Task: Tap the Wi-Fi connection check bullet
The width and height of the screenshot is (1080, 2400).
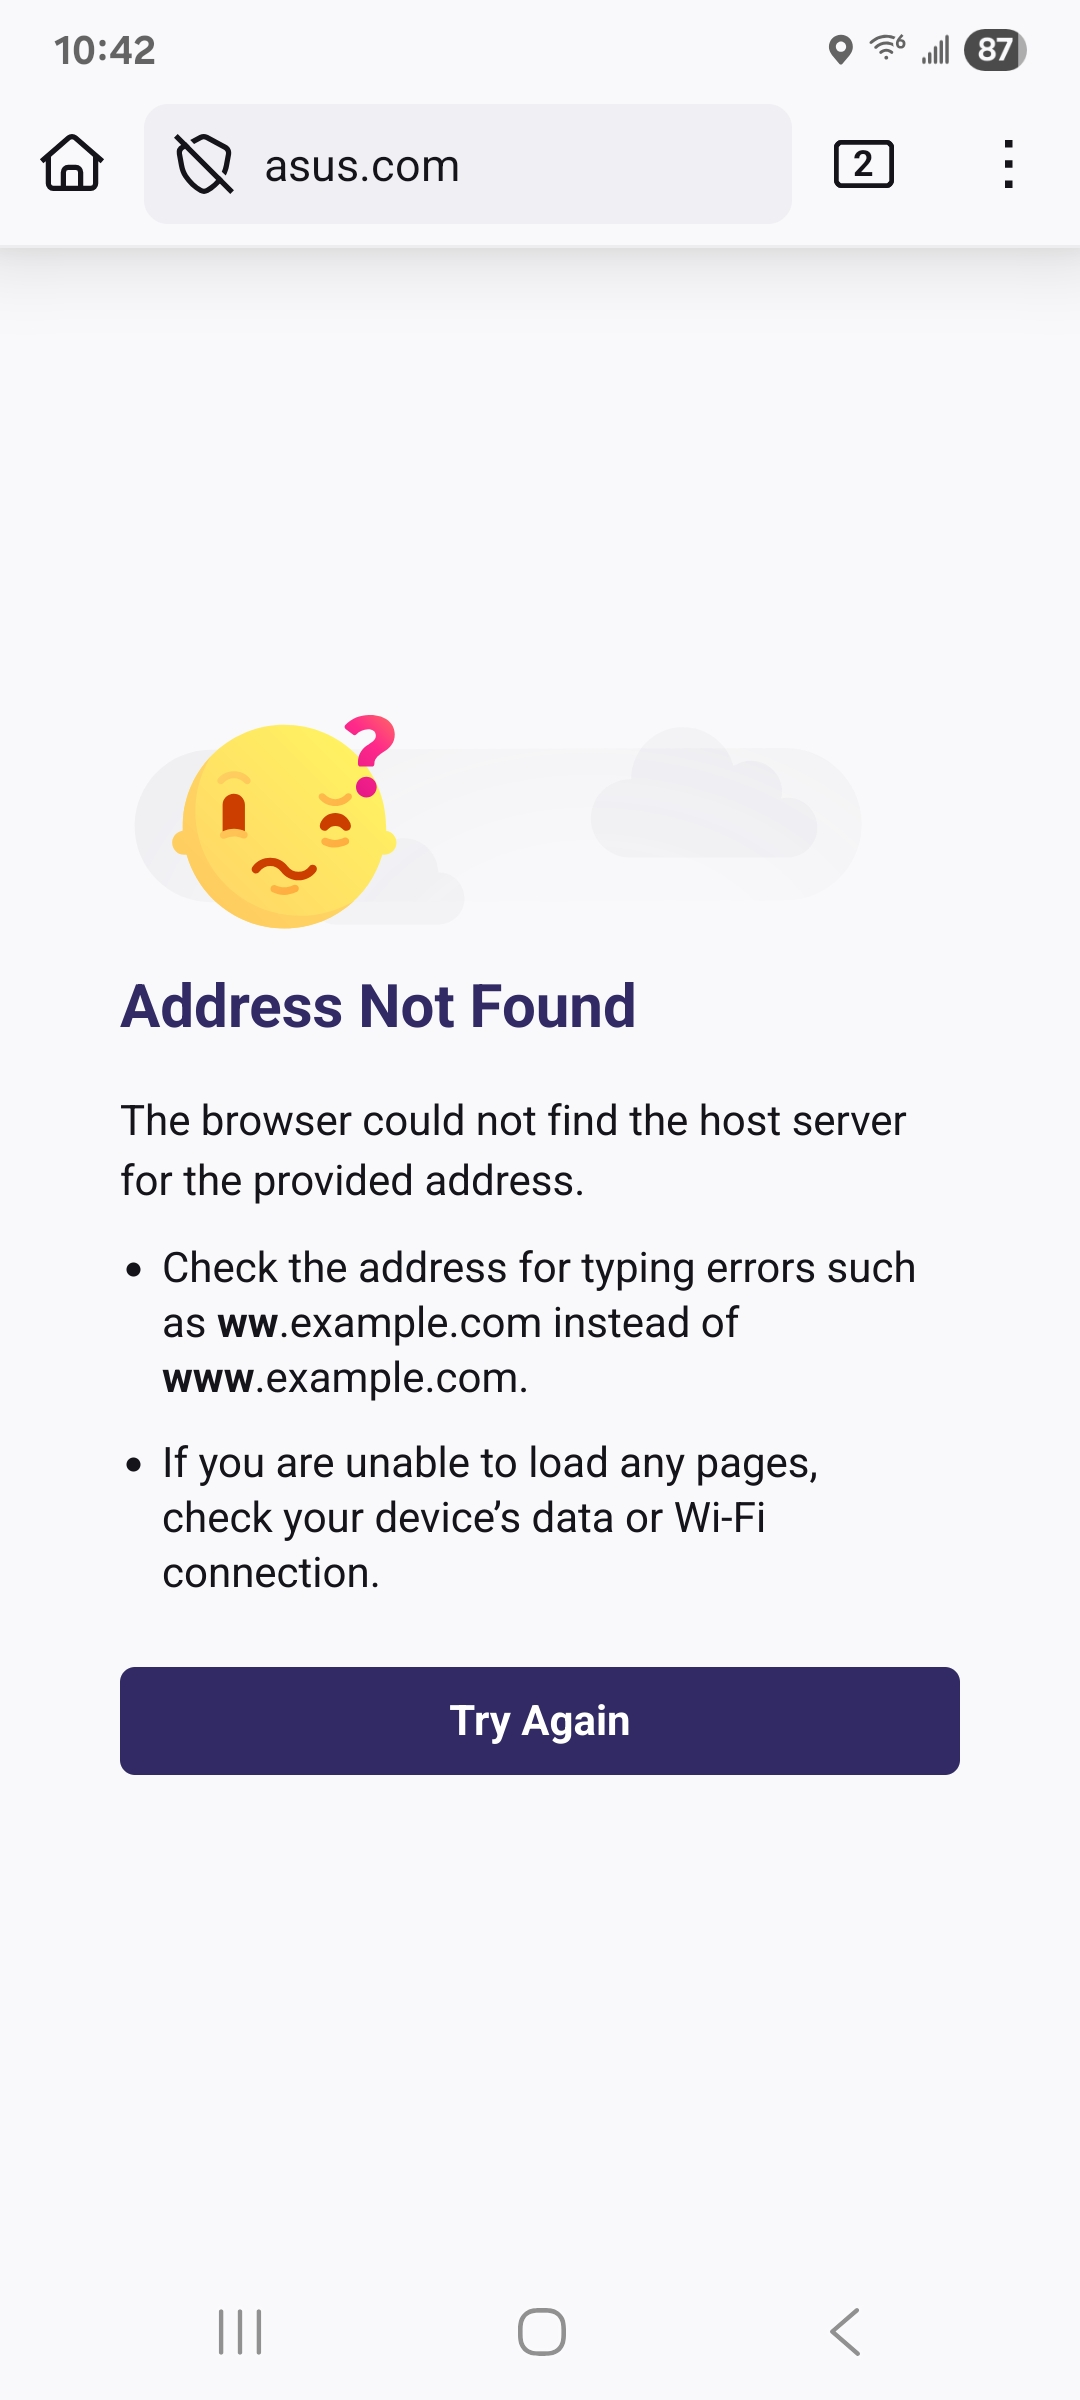Action: click(491, 1518)
